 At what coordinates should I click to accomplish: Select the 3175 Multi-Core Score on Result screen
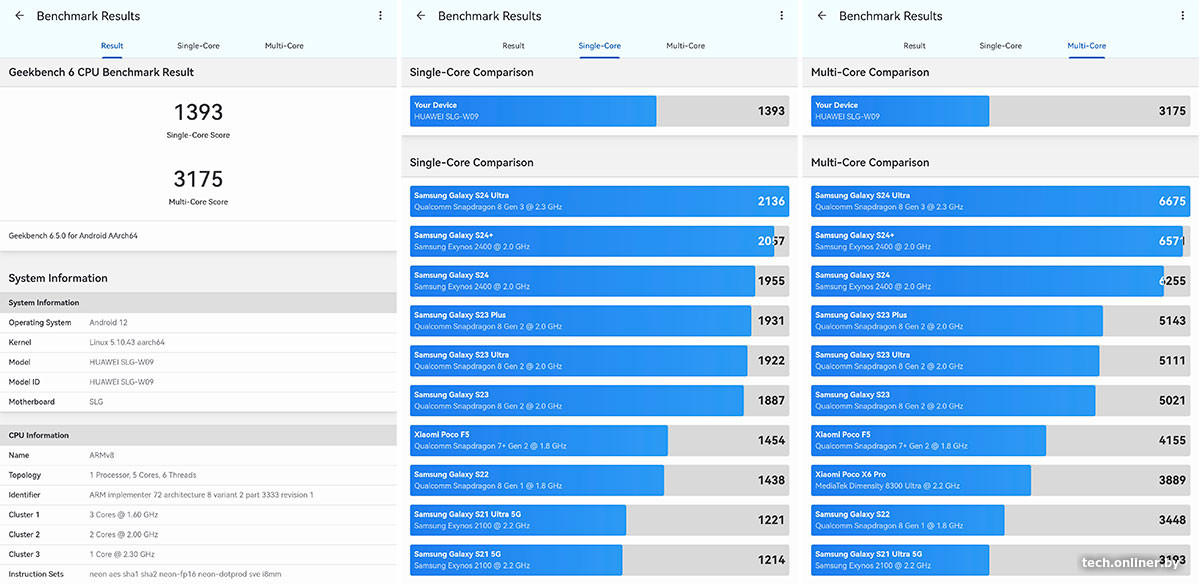[x=198, y=180]
